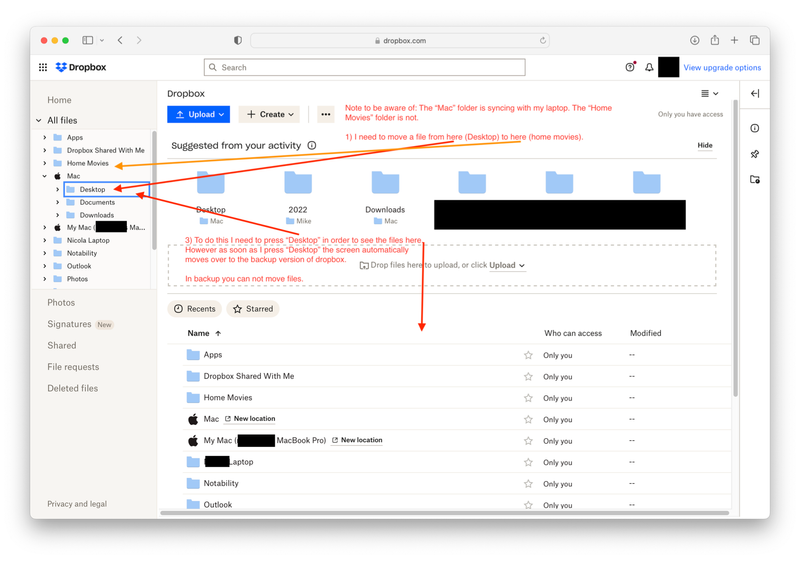The height and width of the screenshot is (565, 800).
Task: Open Shared in left navigation
Action: (62, 346)
